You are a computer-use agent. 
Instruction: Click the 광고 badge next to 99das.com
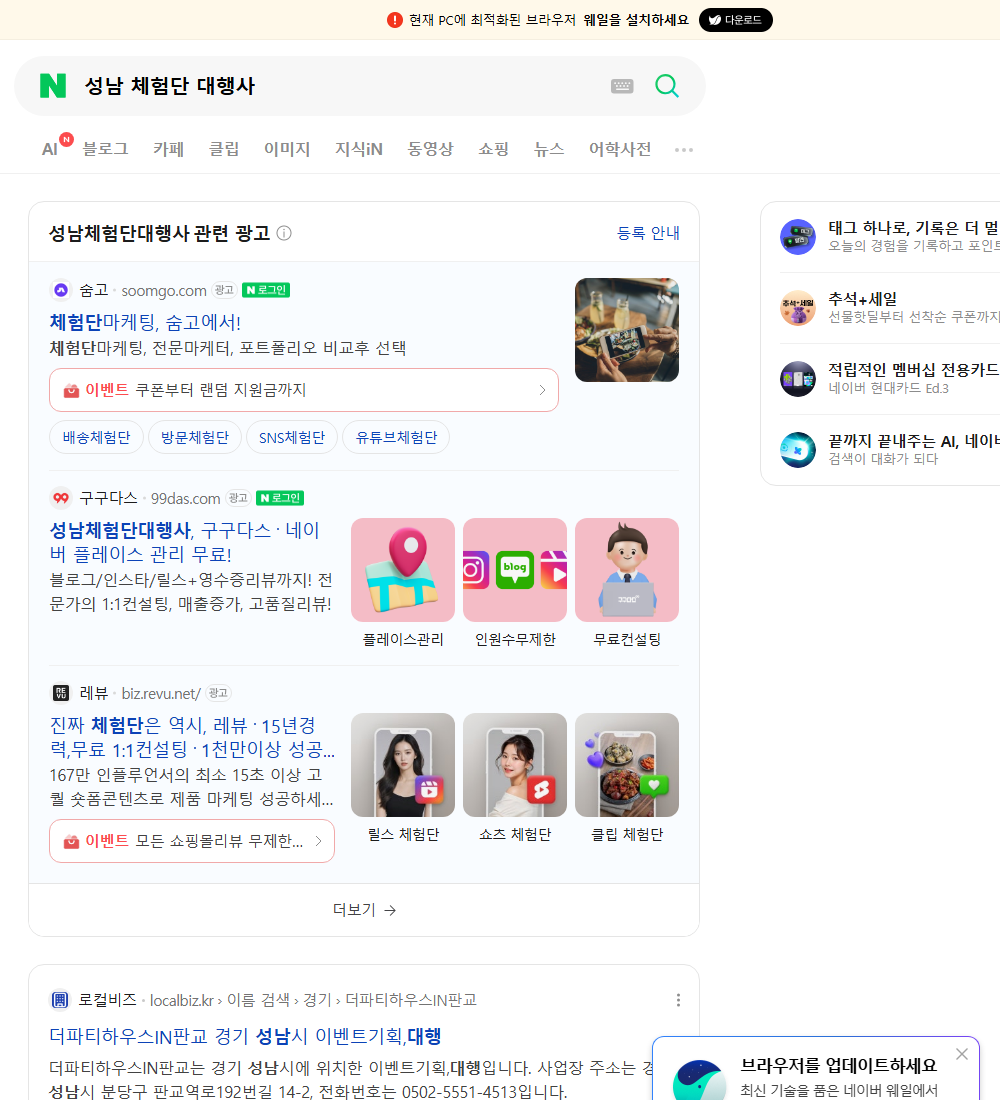point(239,498)
